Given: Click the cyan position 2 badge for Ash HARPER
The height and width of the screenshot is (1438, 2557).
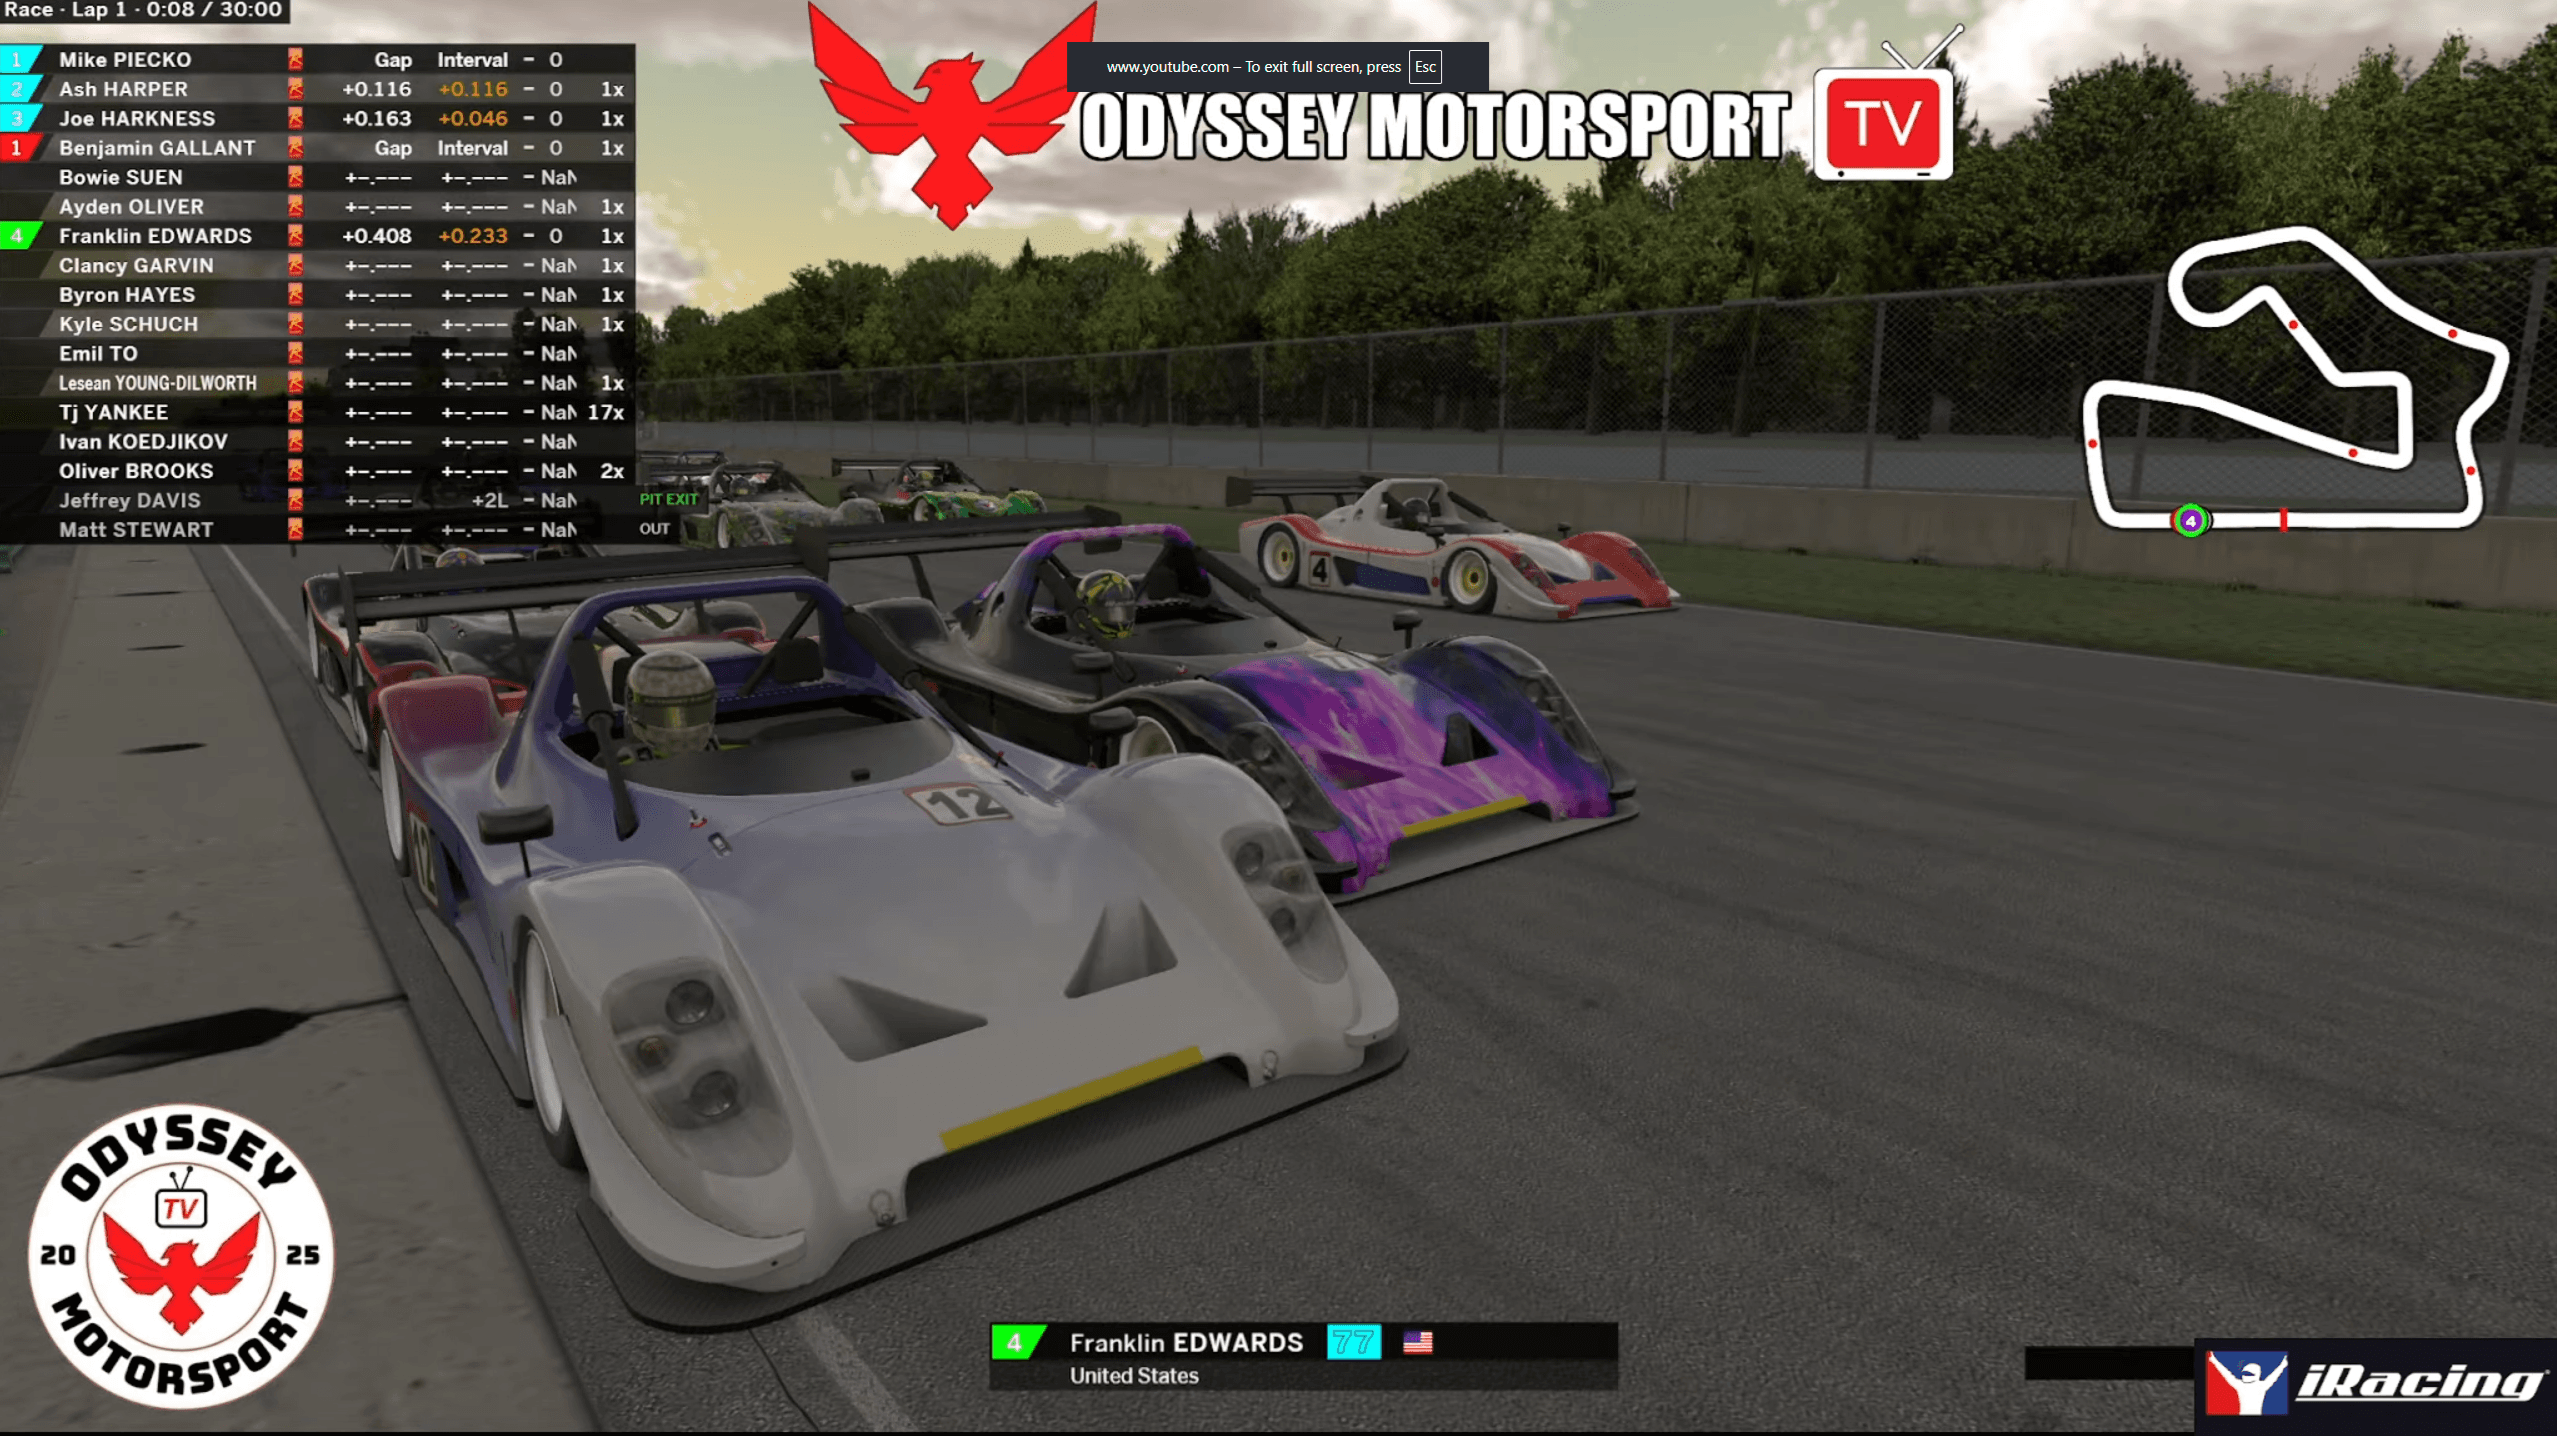Looking at the screenshot, I should click(x=19, y=89).
